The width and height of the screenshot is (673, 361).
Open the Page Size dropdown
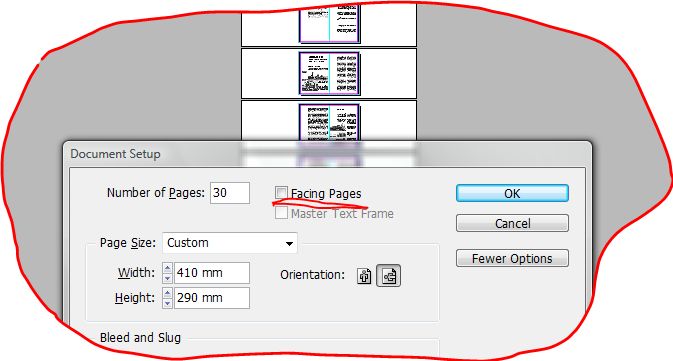tap(230, 243)
